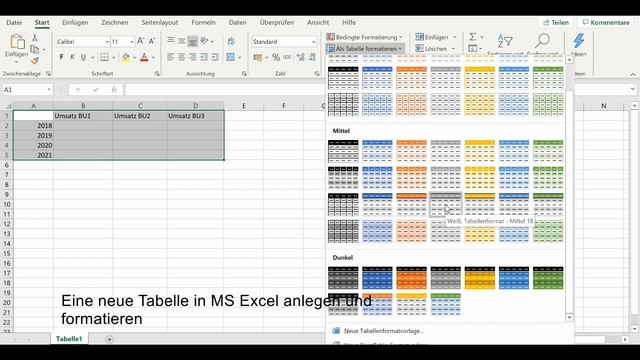The height and width of the screenshot is (360, 640).
Task: Click the format painter brush icon
Action: (35, 60)
